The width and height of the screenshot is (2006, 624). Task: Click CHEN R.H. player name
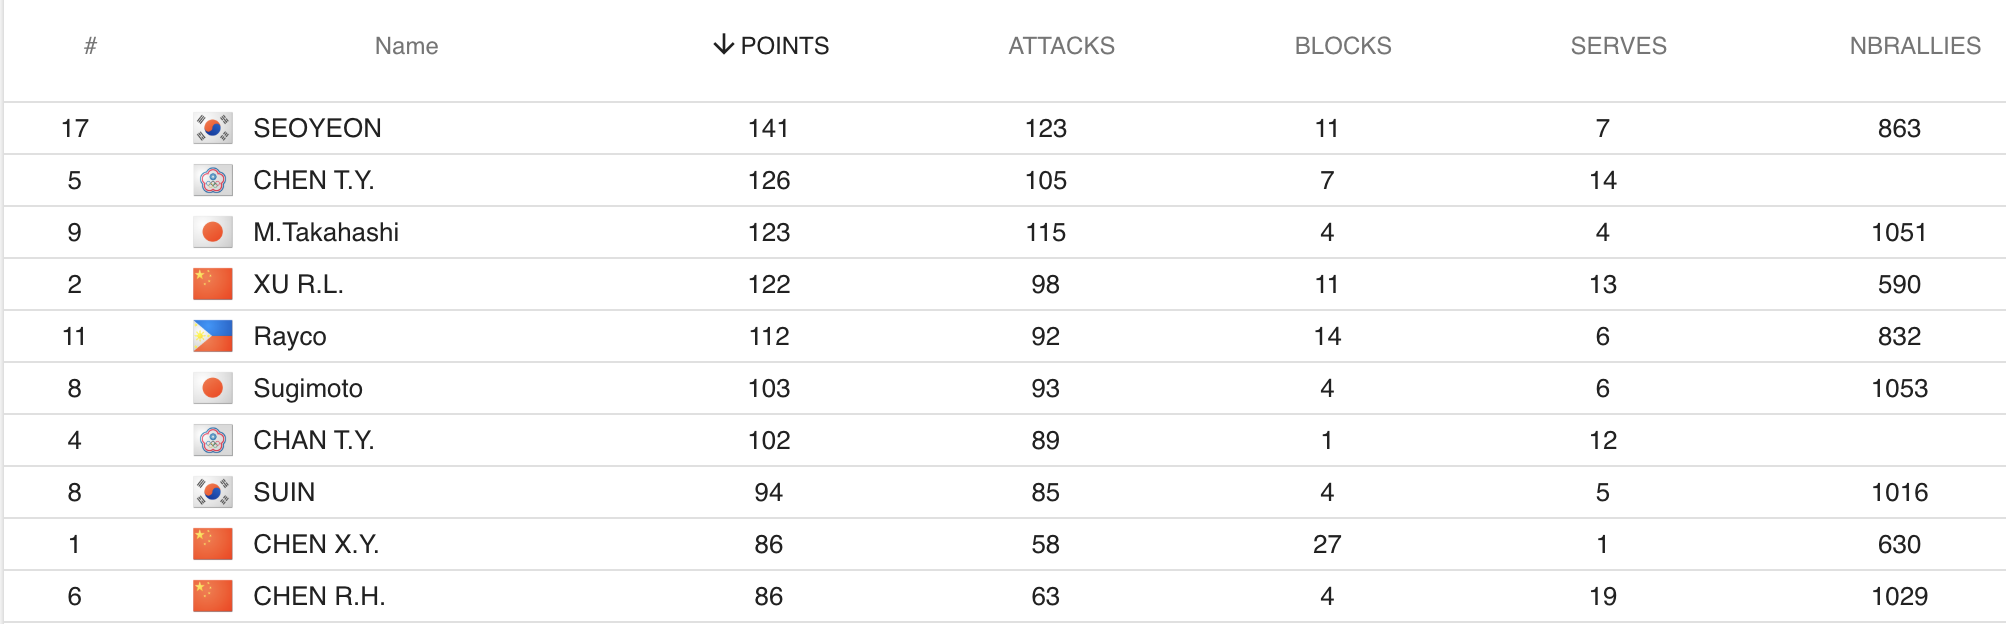coord(319,596)
